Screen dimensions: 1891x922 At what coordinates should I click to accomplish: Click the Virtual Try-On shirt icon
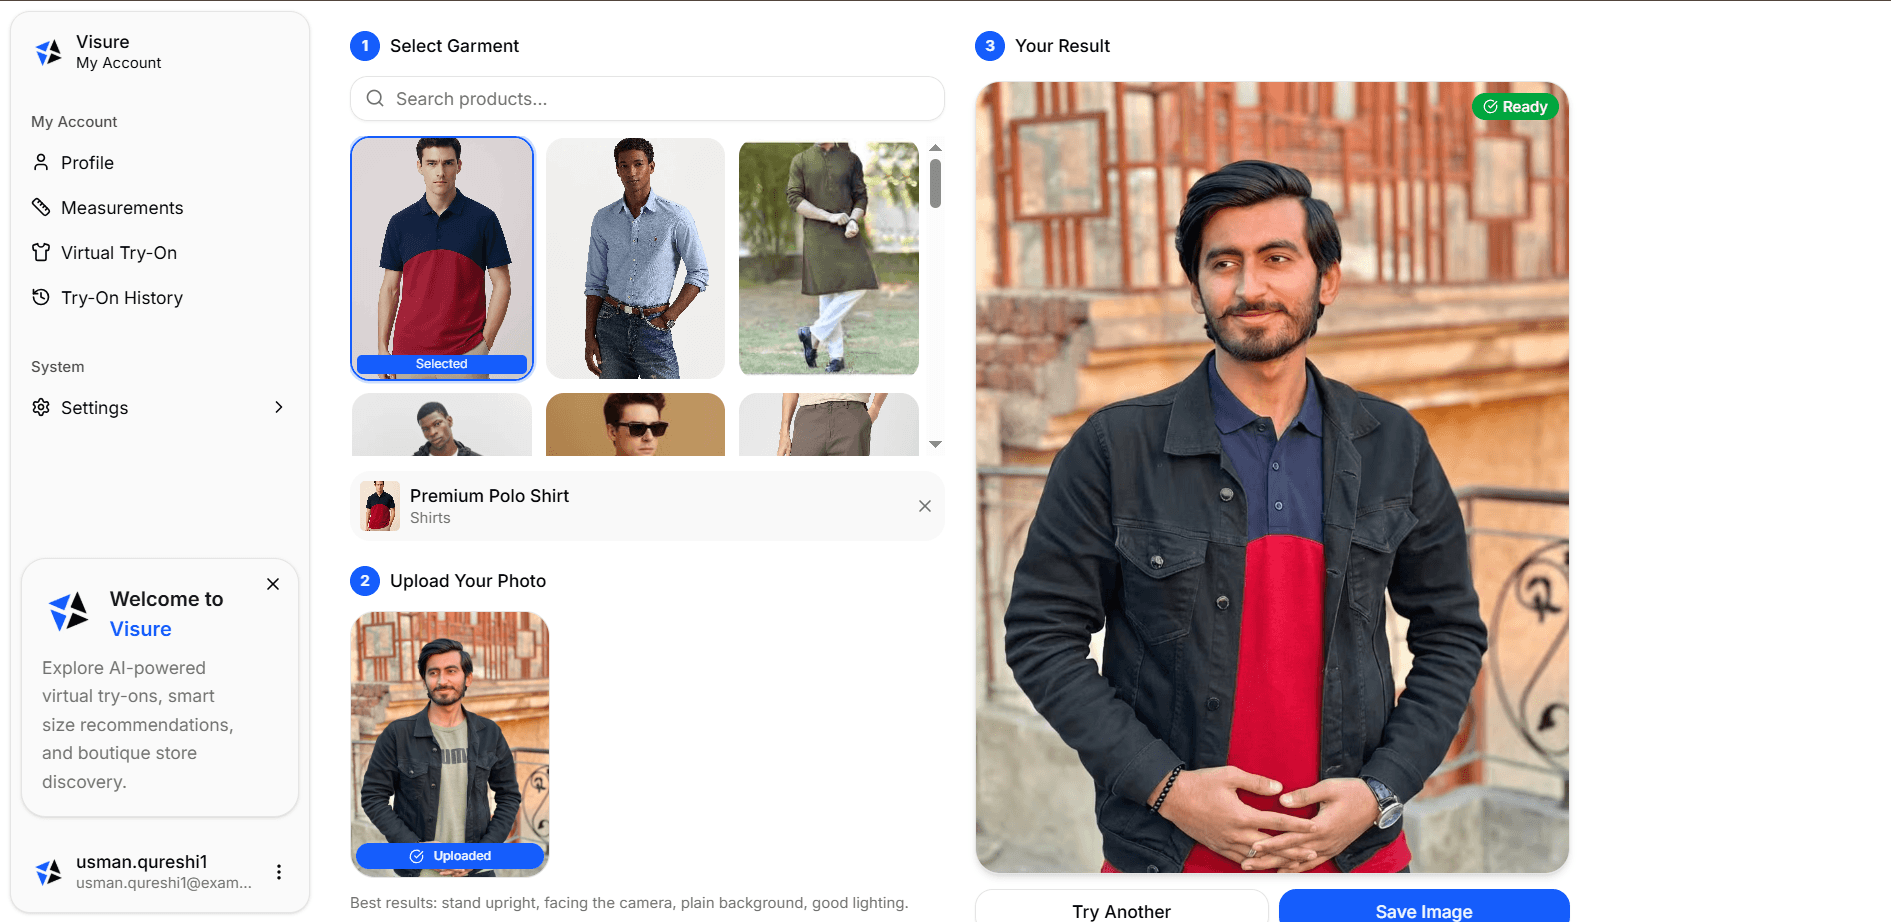point(41,253)
